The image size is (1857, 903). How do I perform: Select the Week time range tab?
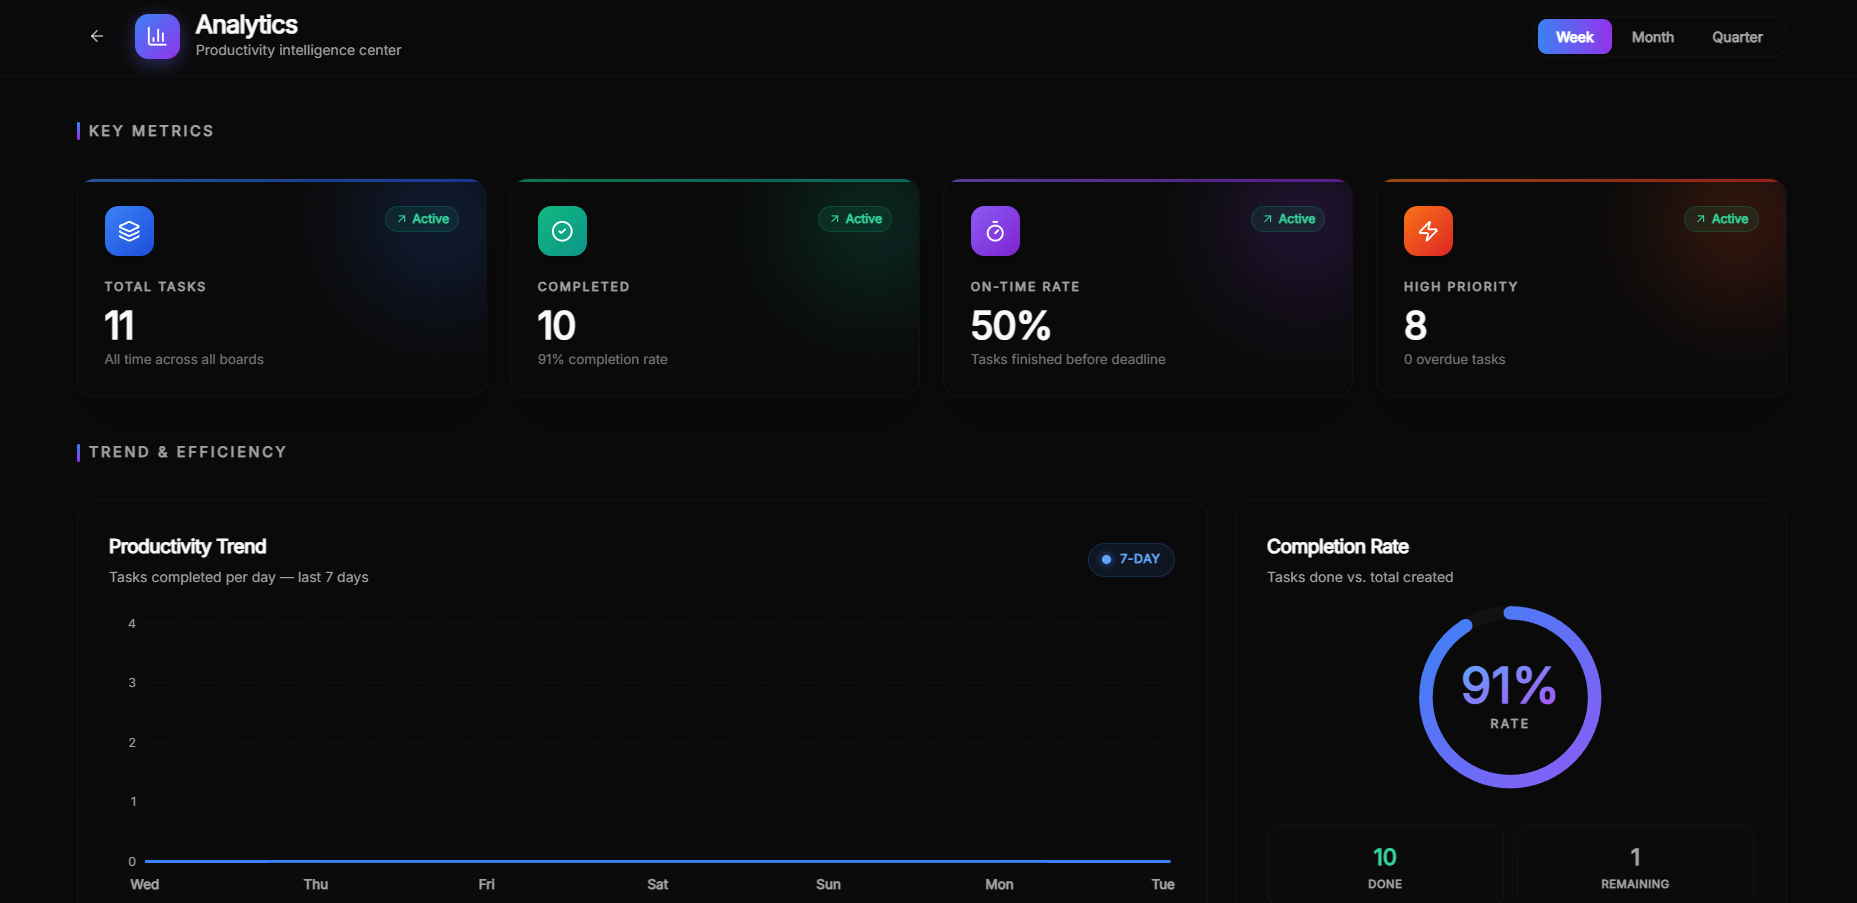pos(1574,37)
